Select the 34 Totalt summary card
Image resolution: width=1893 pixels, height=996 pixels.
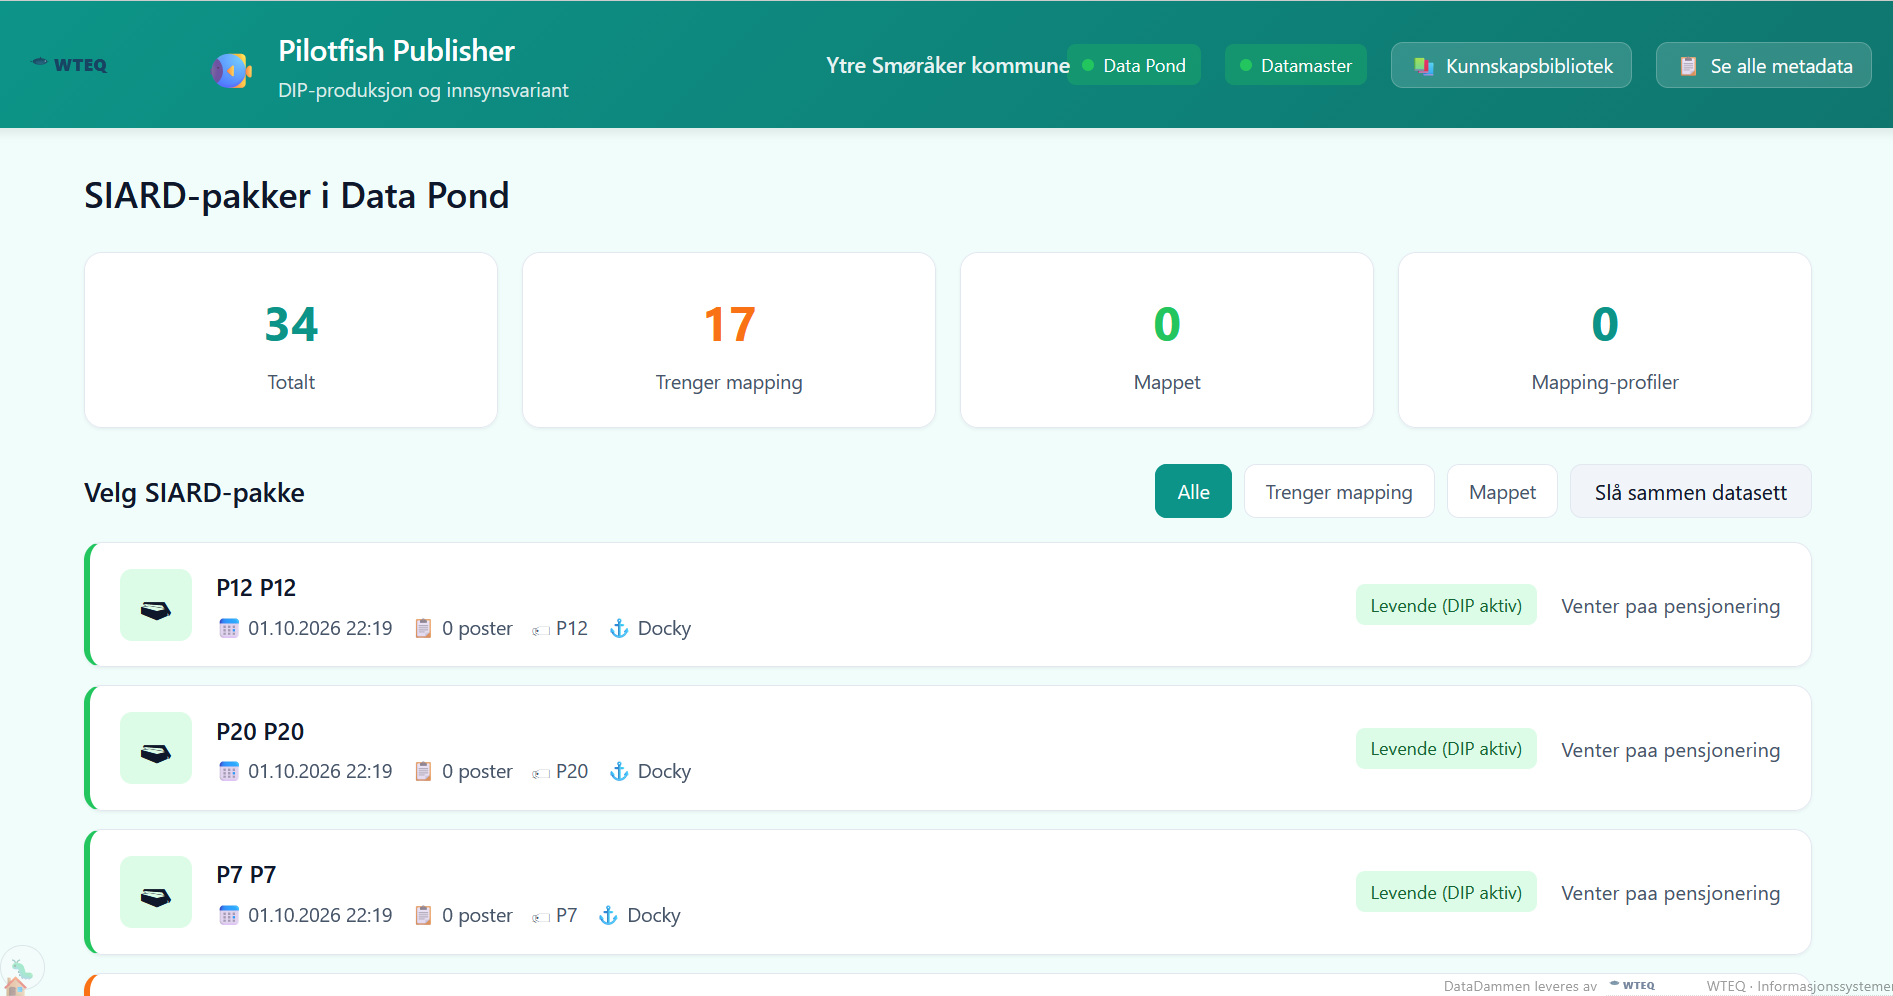pyautogui.click(x=291, y=340)
